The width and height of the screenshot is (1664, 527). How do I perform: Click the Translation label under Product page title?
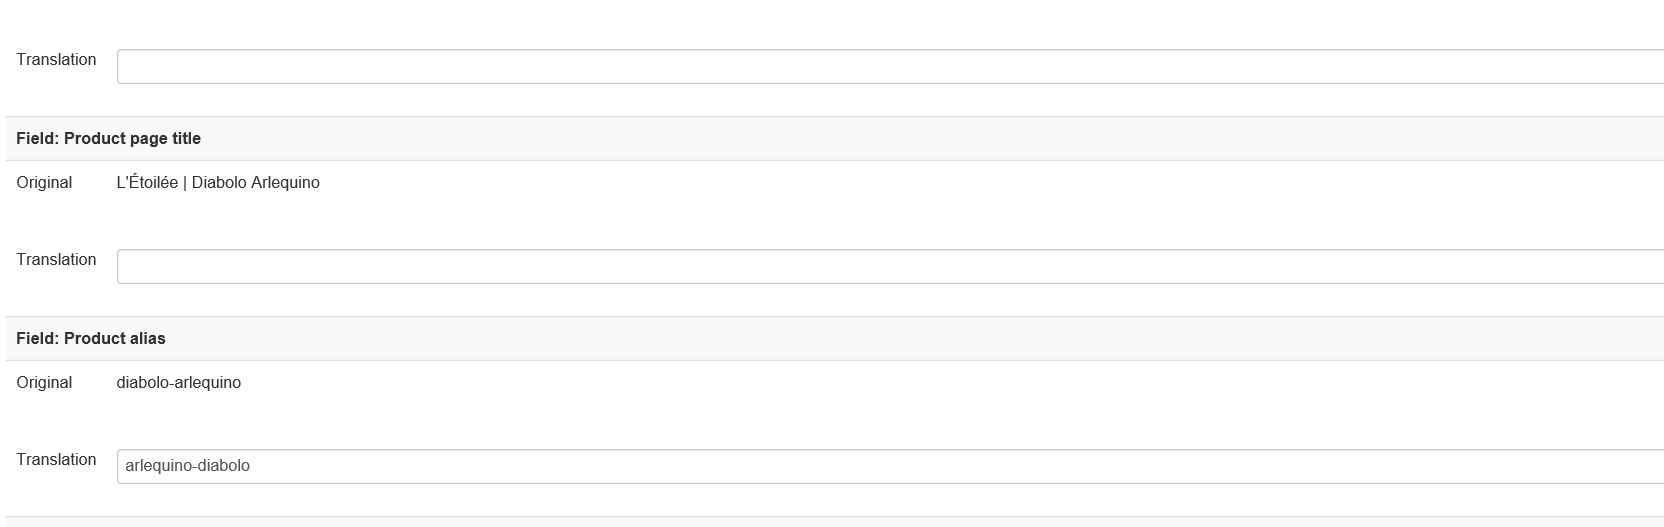56,260
